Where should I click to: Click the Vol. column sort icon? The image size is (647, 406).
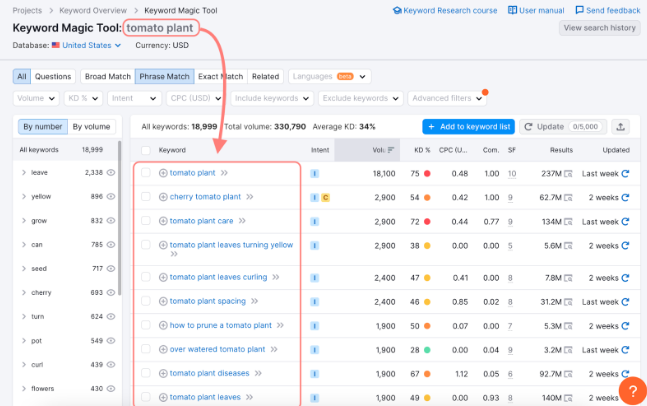[391, 150]
